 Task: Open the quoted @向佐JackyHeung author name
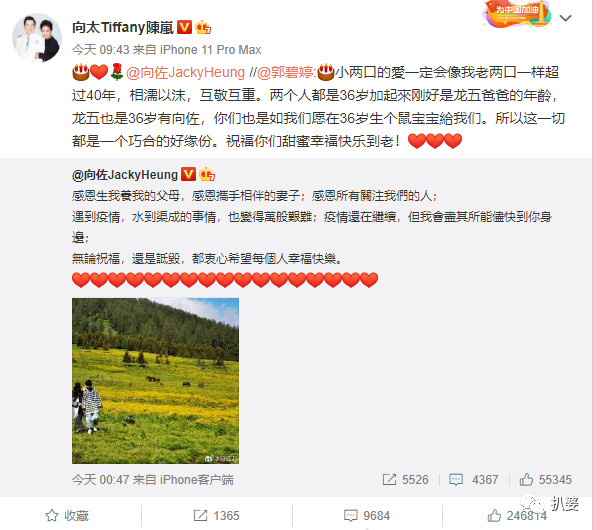click(125, 175)
